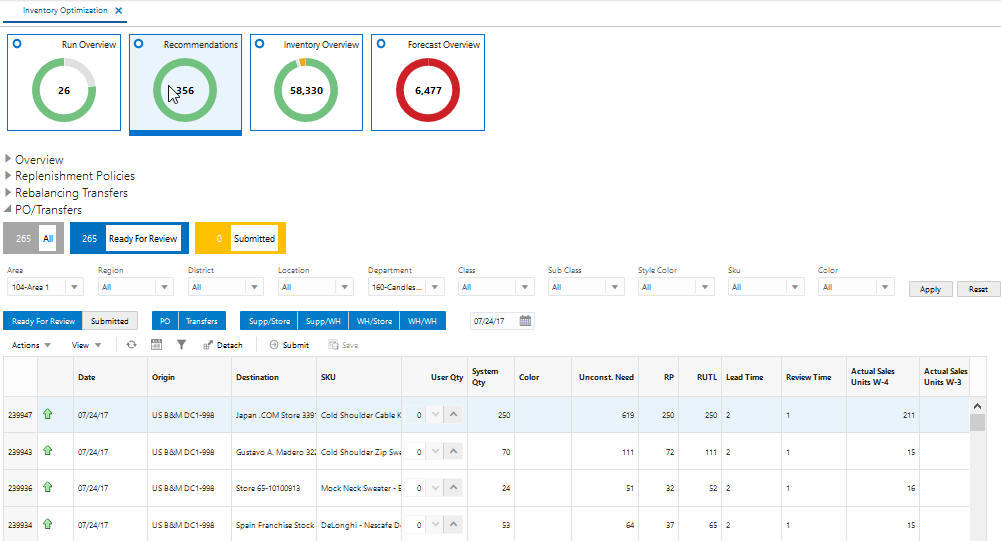Open the Sku dropdown
This screenshot has width=1001, height=541.
[x=794, y=287]
